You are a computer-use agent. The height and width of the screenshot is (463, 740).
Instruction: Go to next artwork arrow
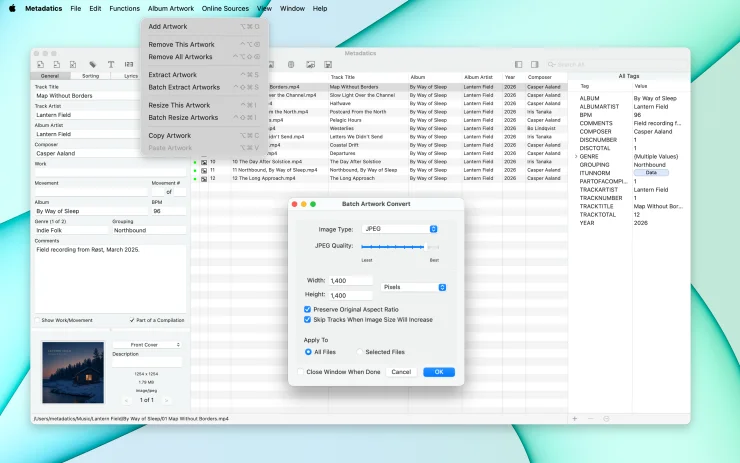(167, 400)
